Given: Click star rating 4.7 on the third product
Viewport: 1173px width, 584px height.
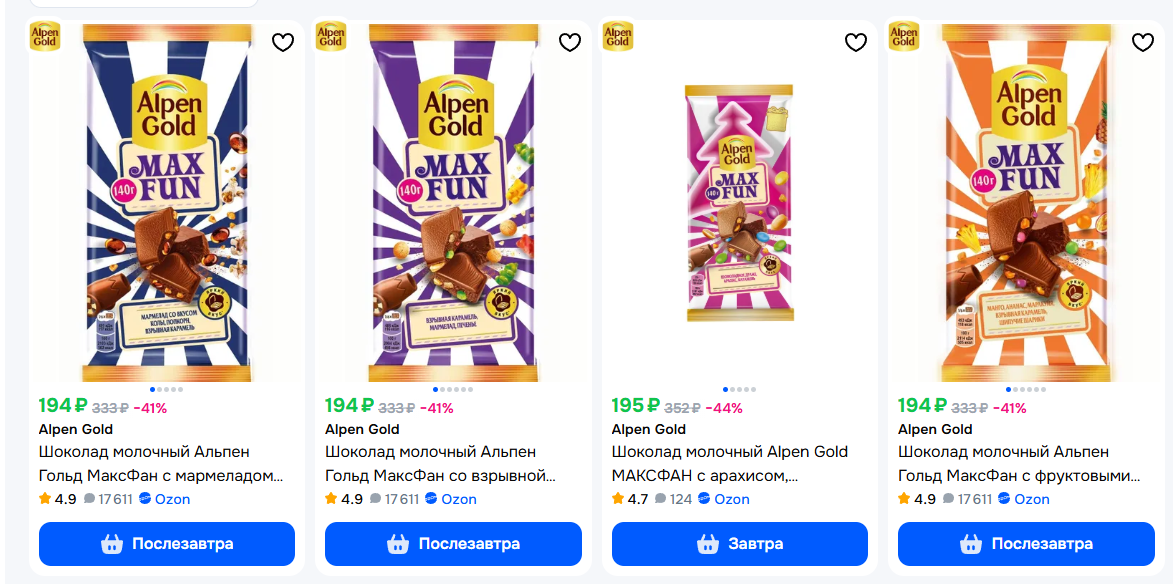Looking at the screenshot, I should [630, 499].
